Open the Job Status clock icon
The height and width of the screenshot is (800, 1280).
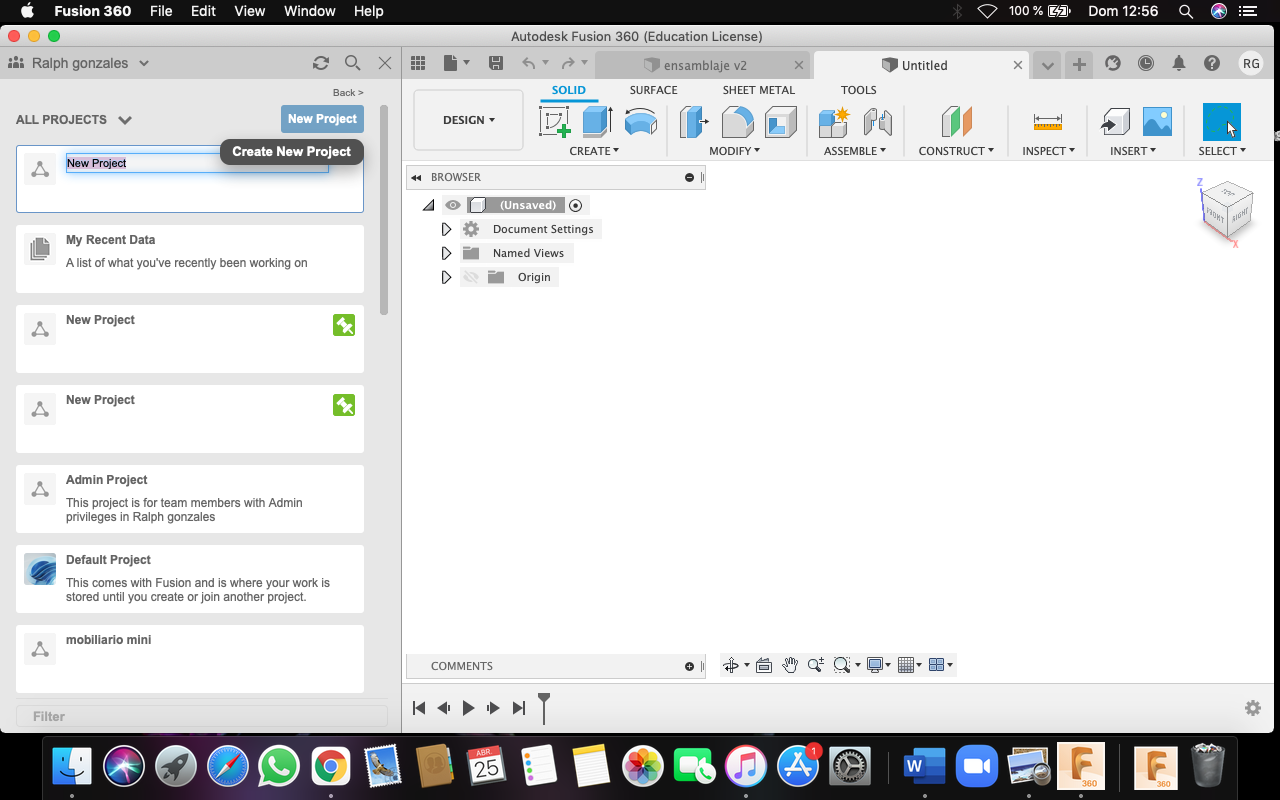1146,63
